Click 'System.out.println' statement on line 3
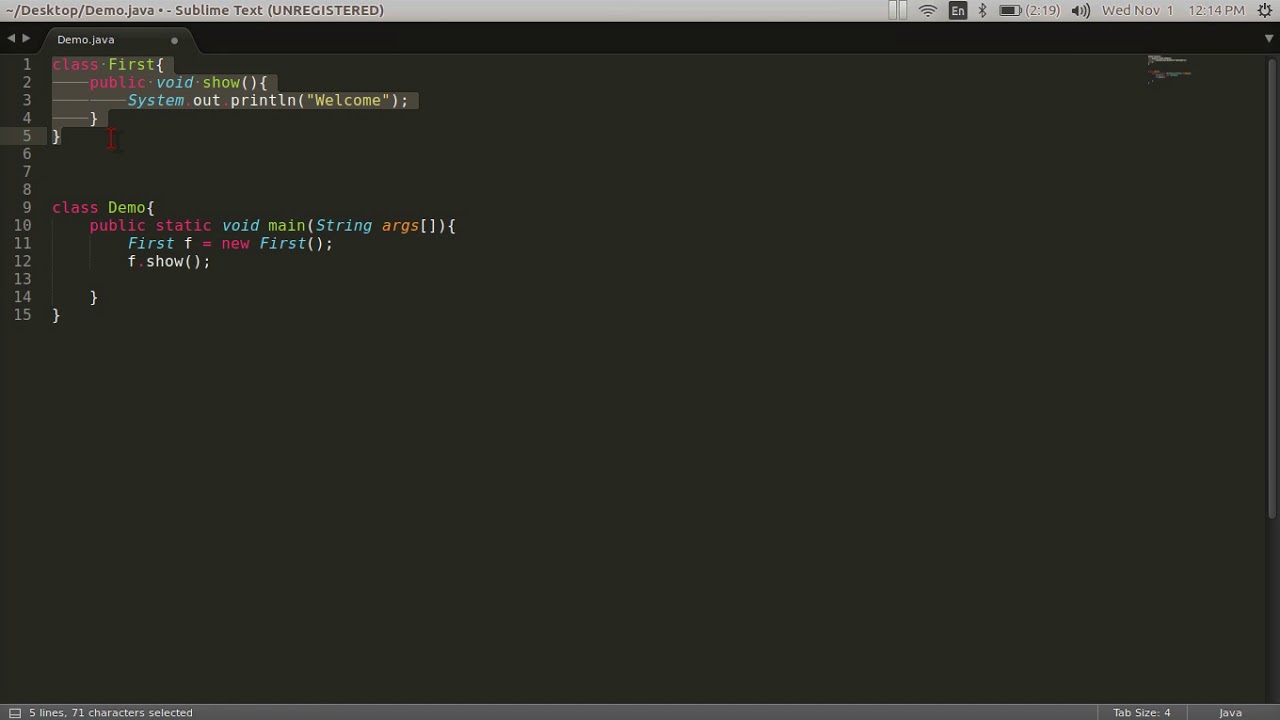Viewport: 1280px width, 720px height. coord(212,100)
